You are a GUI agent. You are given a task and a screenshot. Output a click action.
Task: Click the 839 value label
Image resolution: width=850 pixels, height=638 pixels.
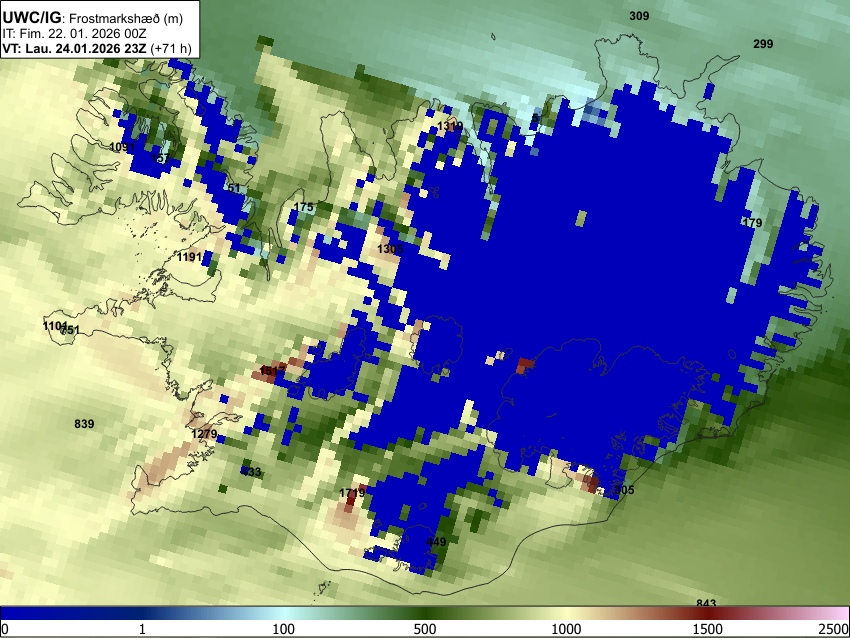84,424
